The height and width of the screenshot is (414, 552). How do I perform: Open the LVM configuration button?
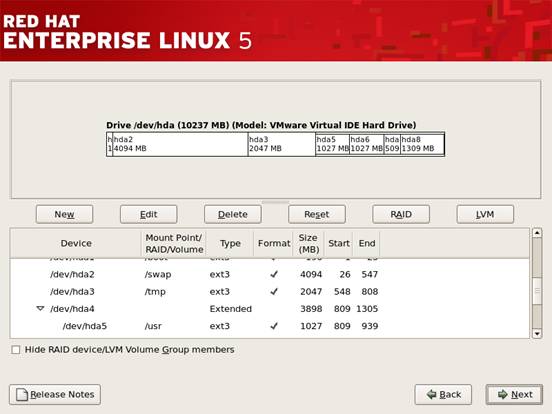coord(485,214)
